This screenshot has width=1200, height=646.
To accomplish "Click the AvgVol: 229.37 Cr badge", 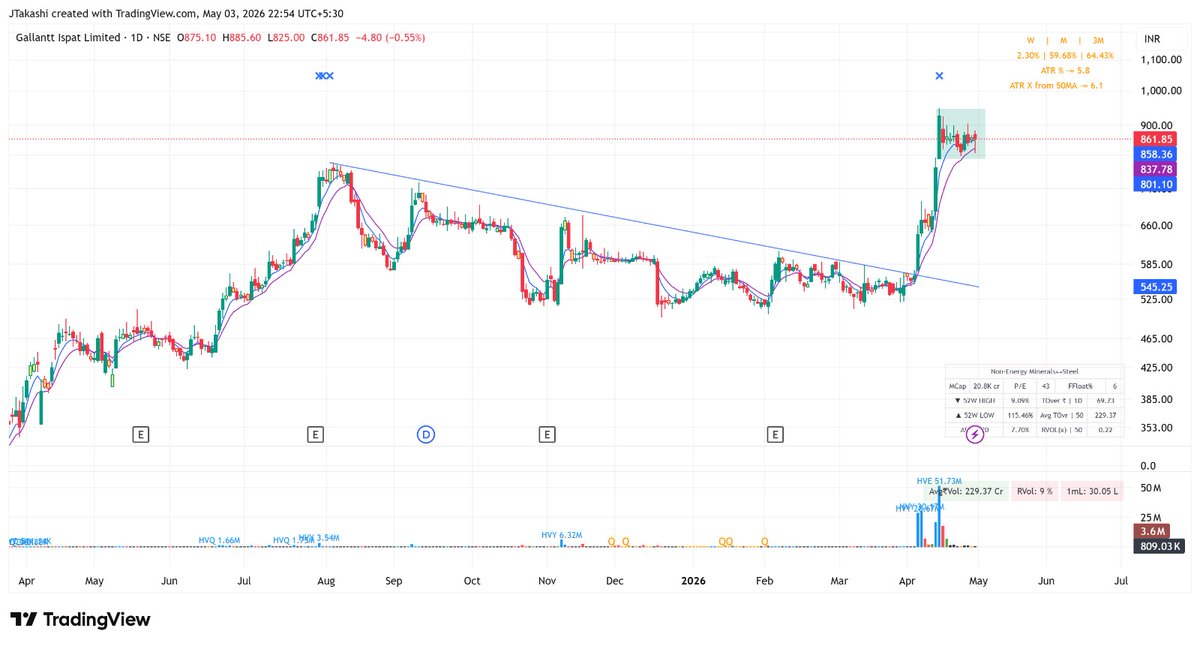I will coord(968,491).
